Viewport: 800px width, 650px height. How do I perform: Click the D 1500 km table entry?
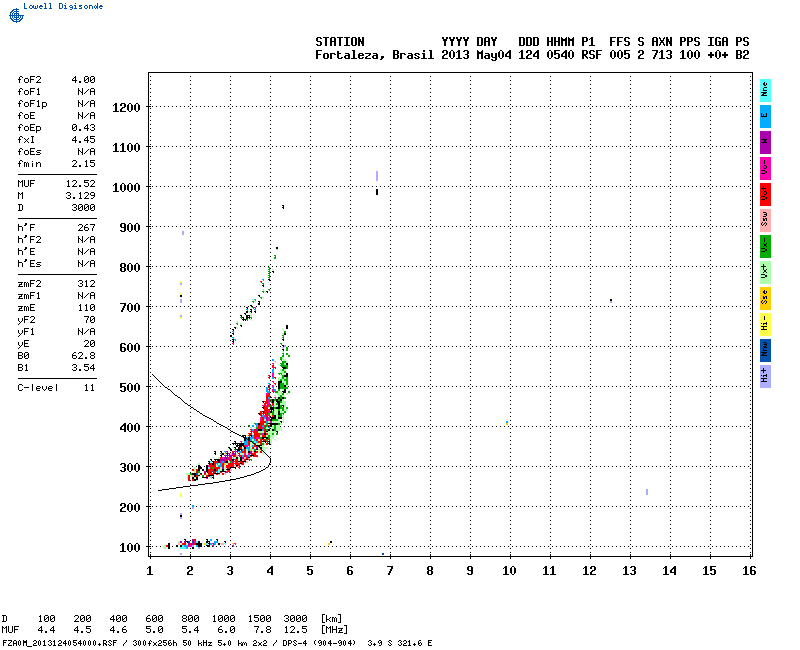[x=259, y=619]
